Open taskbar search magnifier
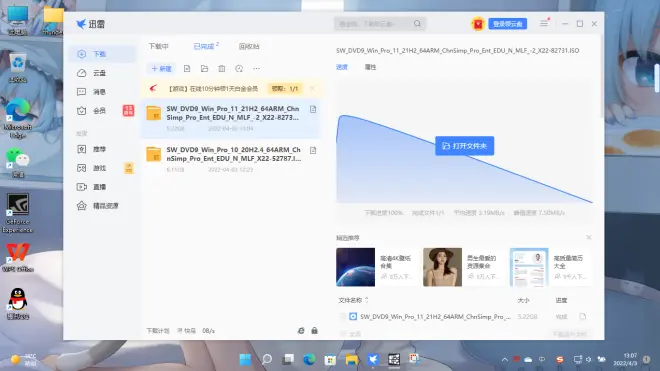 (x=267, y=359)
